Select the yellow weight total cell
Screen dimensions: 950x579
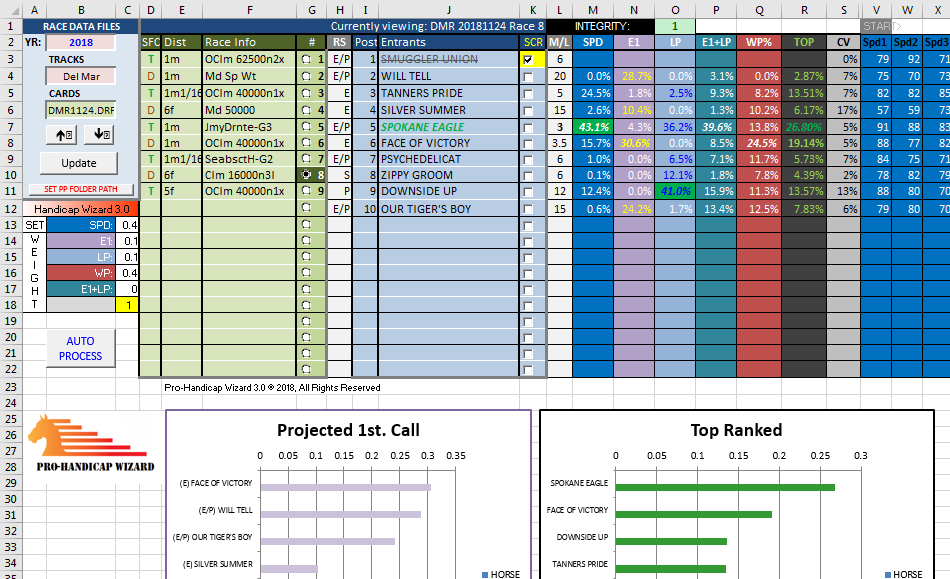click(x=126, y=304)
